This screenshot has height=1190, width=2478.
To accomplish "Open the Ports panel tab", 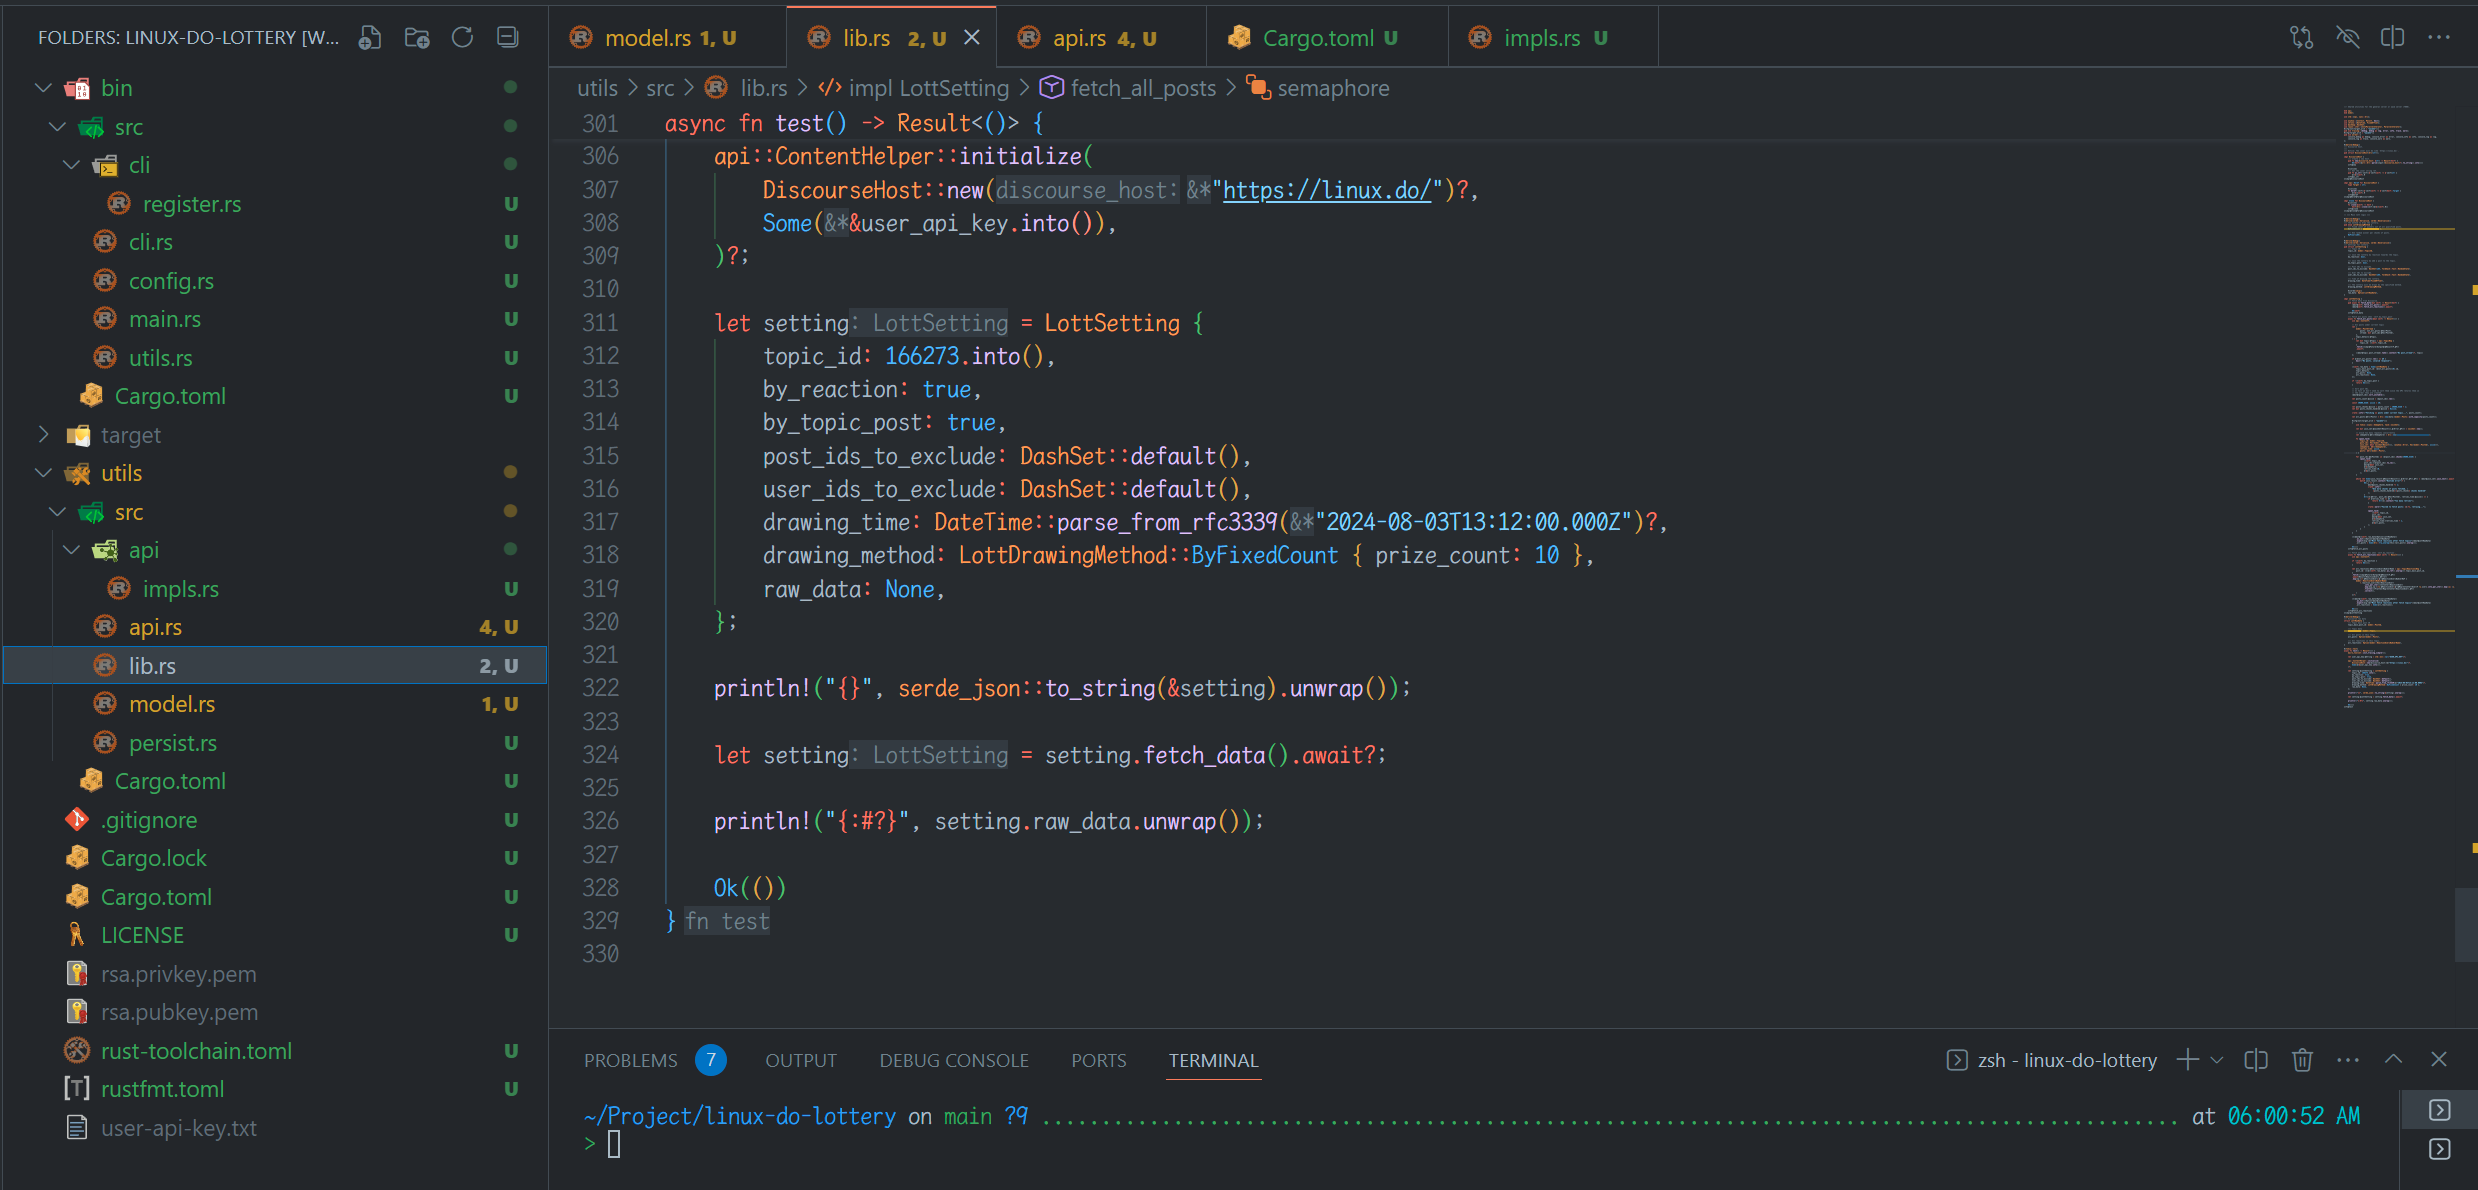I will pos(1098,1060).
